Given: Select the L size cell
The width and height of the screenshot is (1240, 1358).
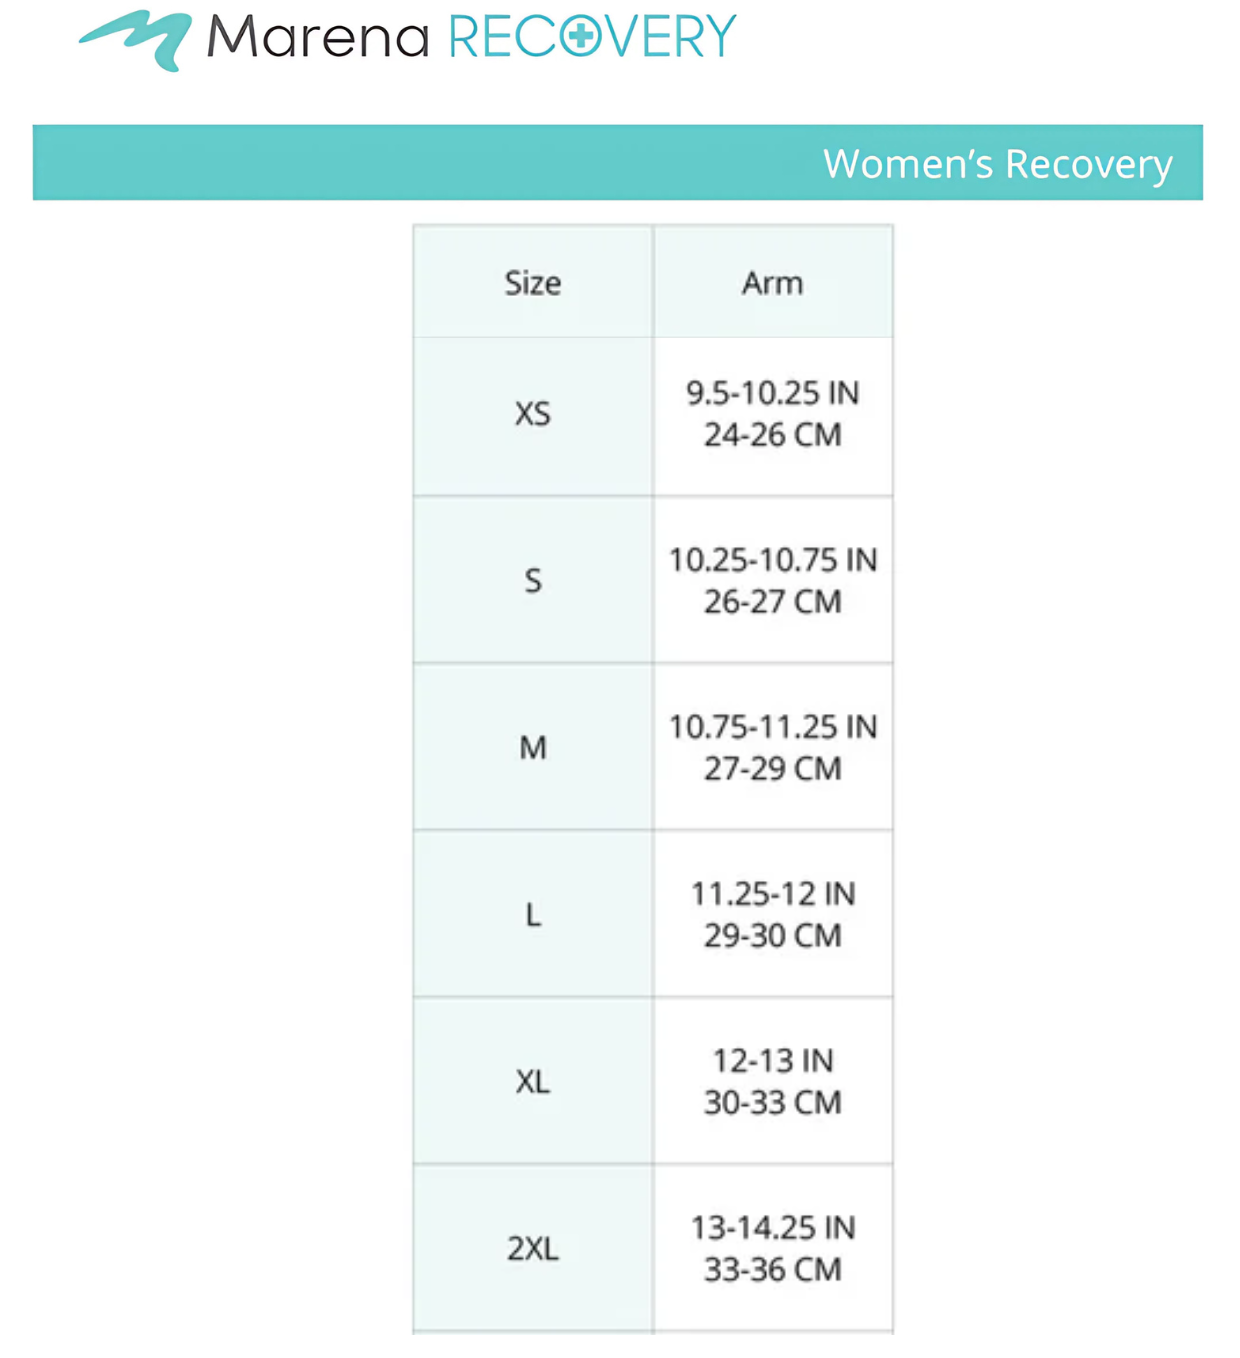Looking at the screenshot, I should point(533,915).
